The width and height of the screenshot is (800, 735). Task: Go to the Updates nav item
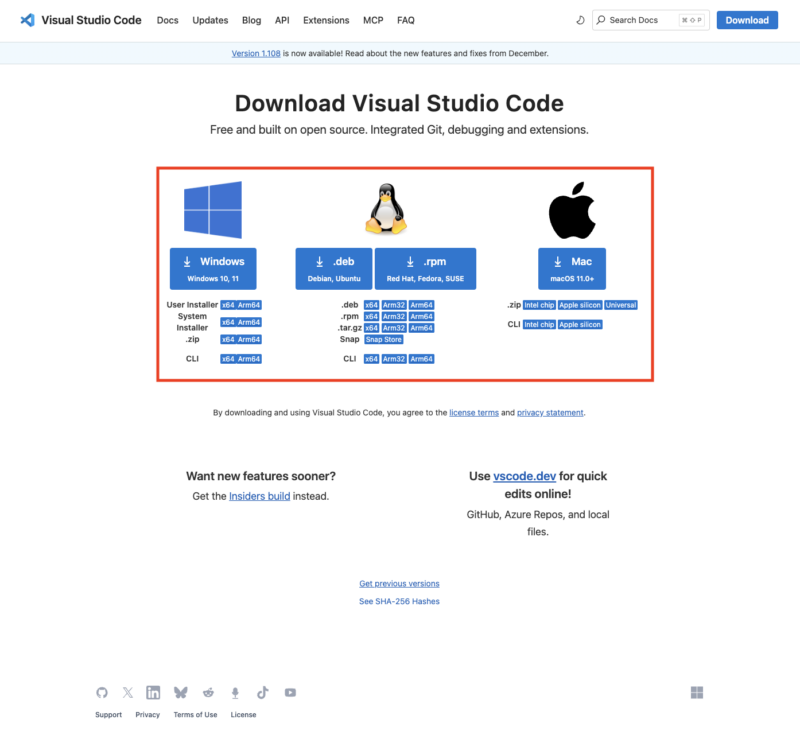(210, 20)
